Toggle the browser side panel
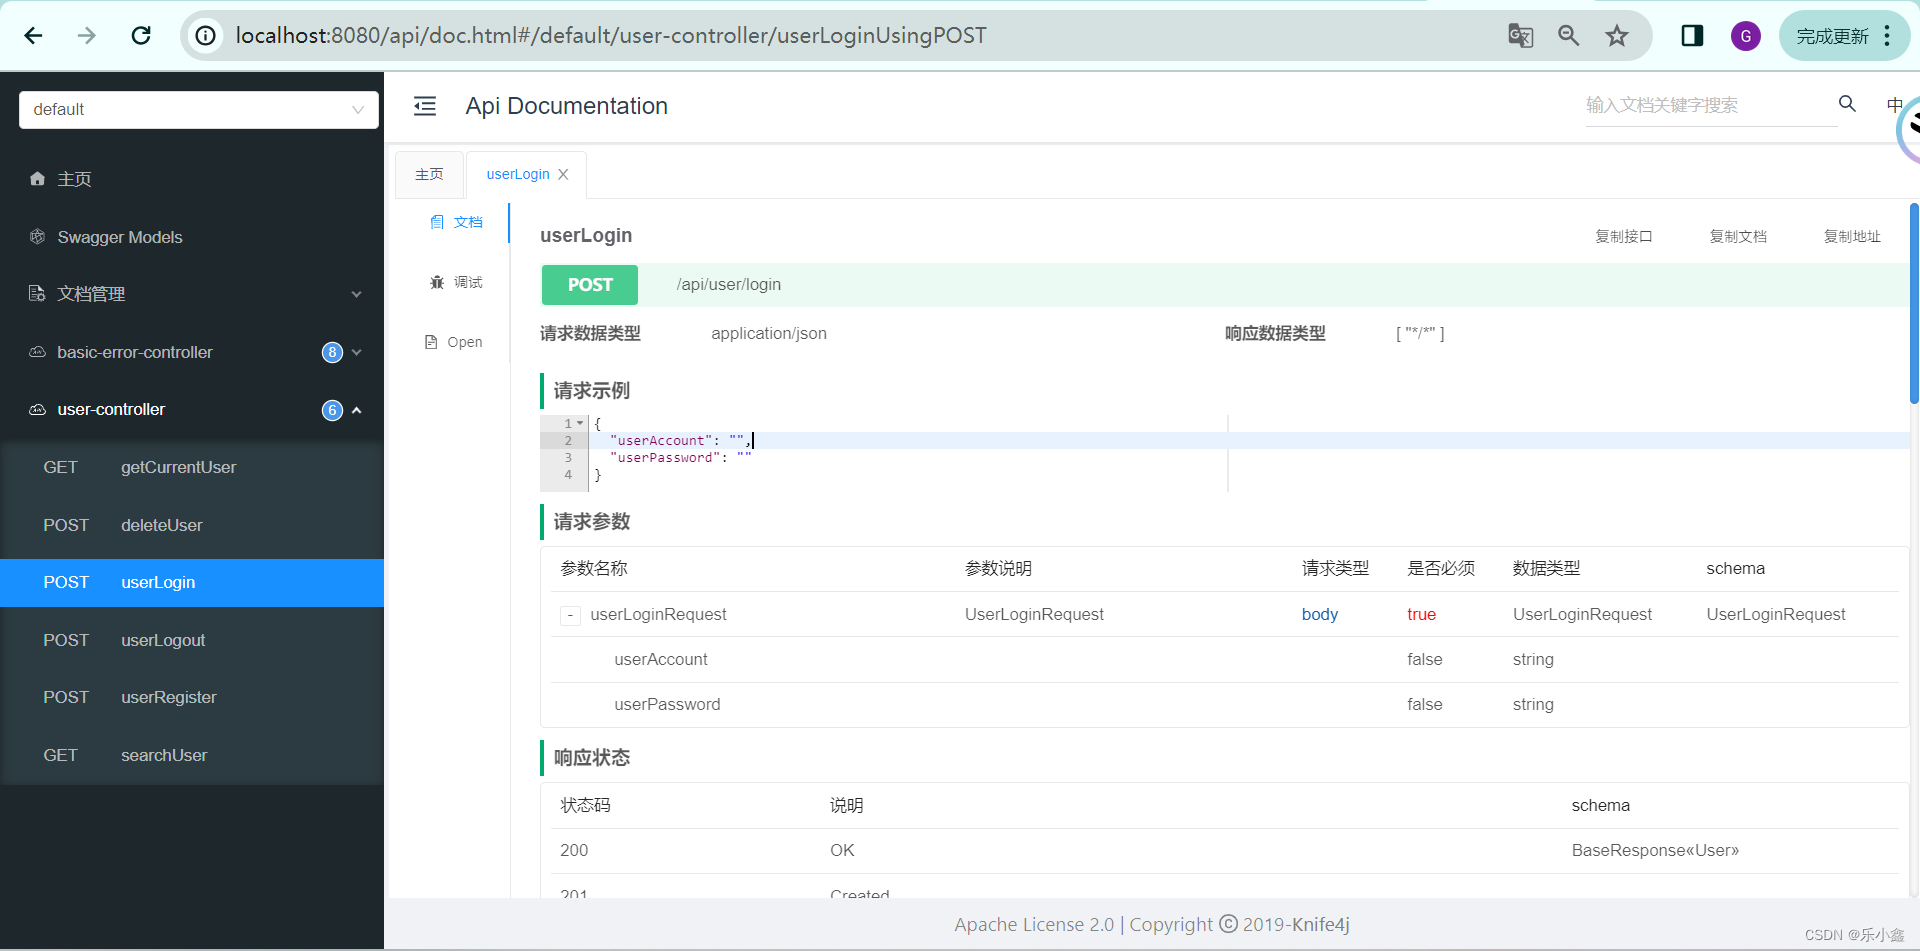The height and width of the screenshot is (951, 1920). [1692, 35]
